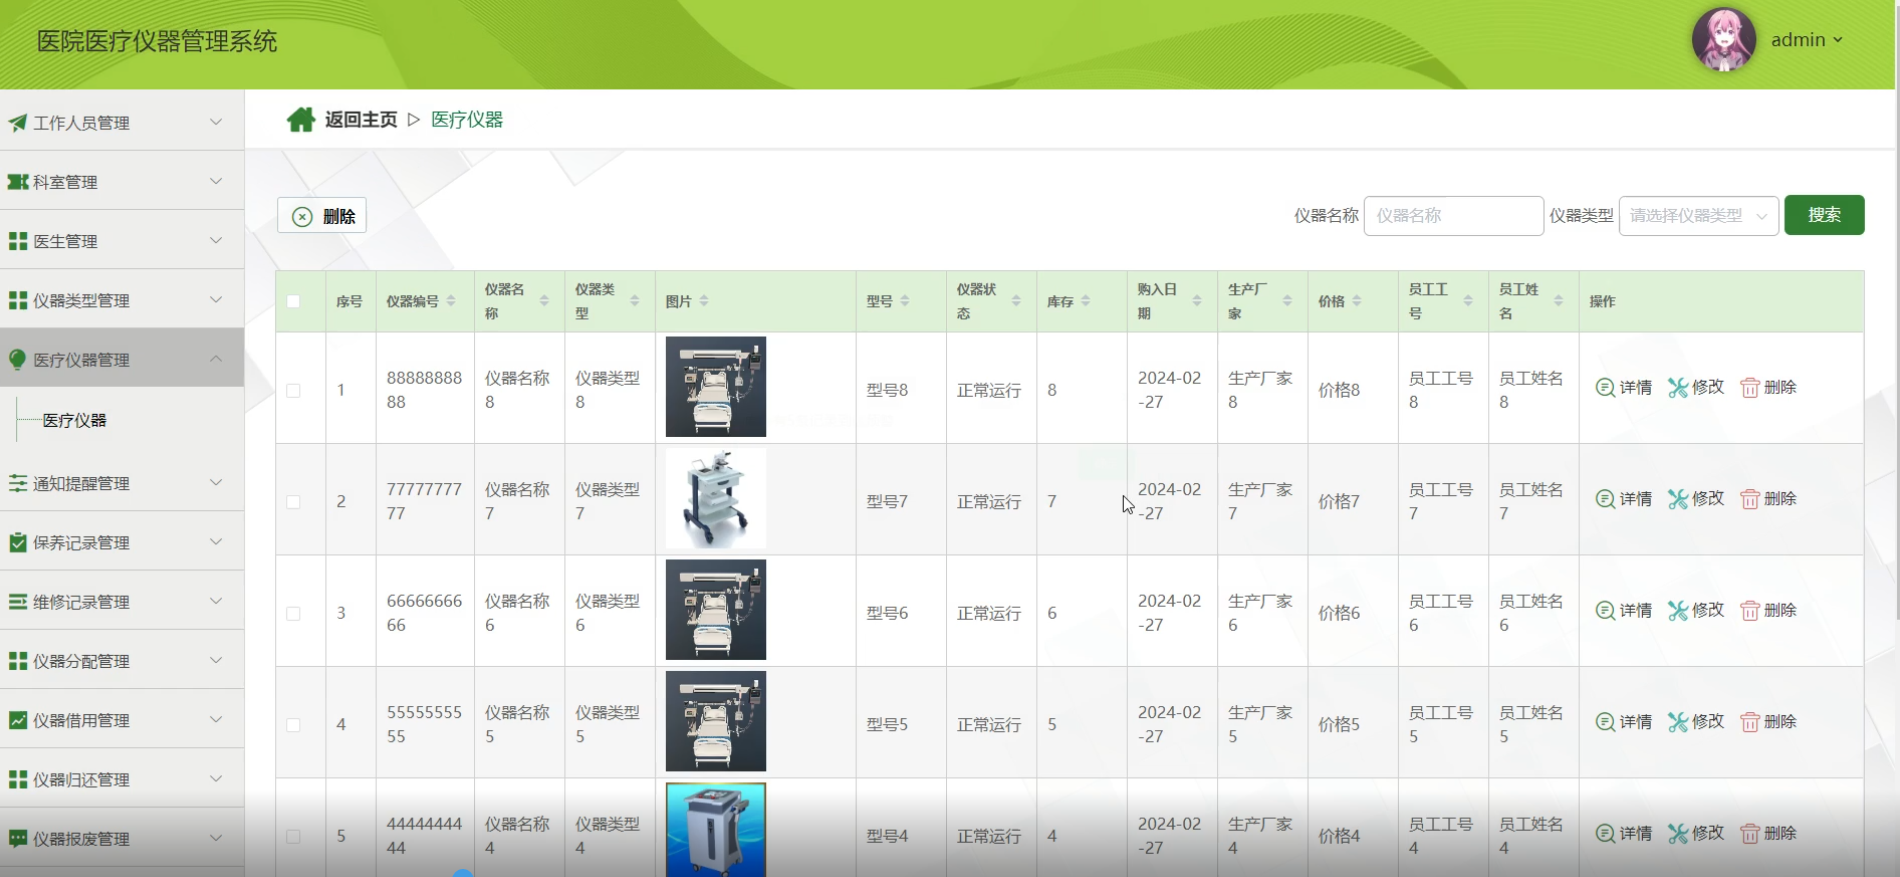
Task: Click the 通知提醒管理 sliders icon
Action: 18,483
